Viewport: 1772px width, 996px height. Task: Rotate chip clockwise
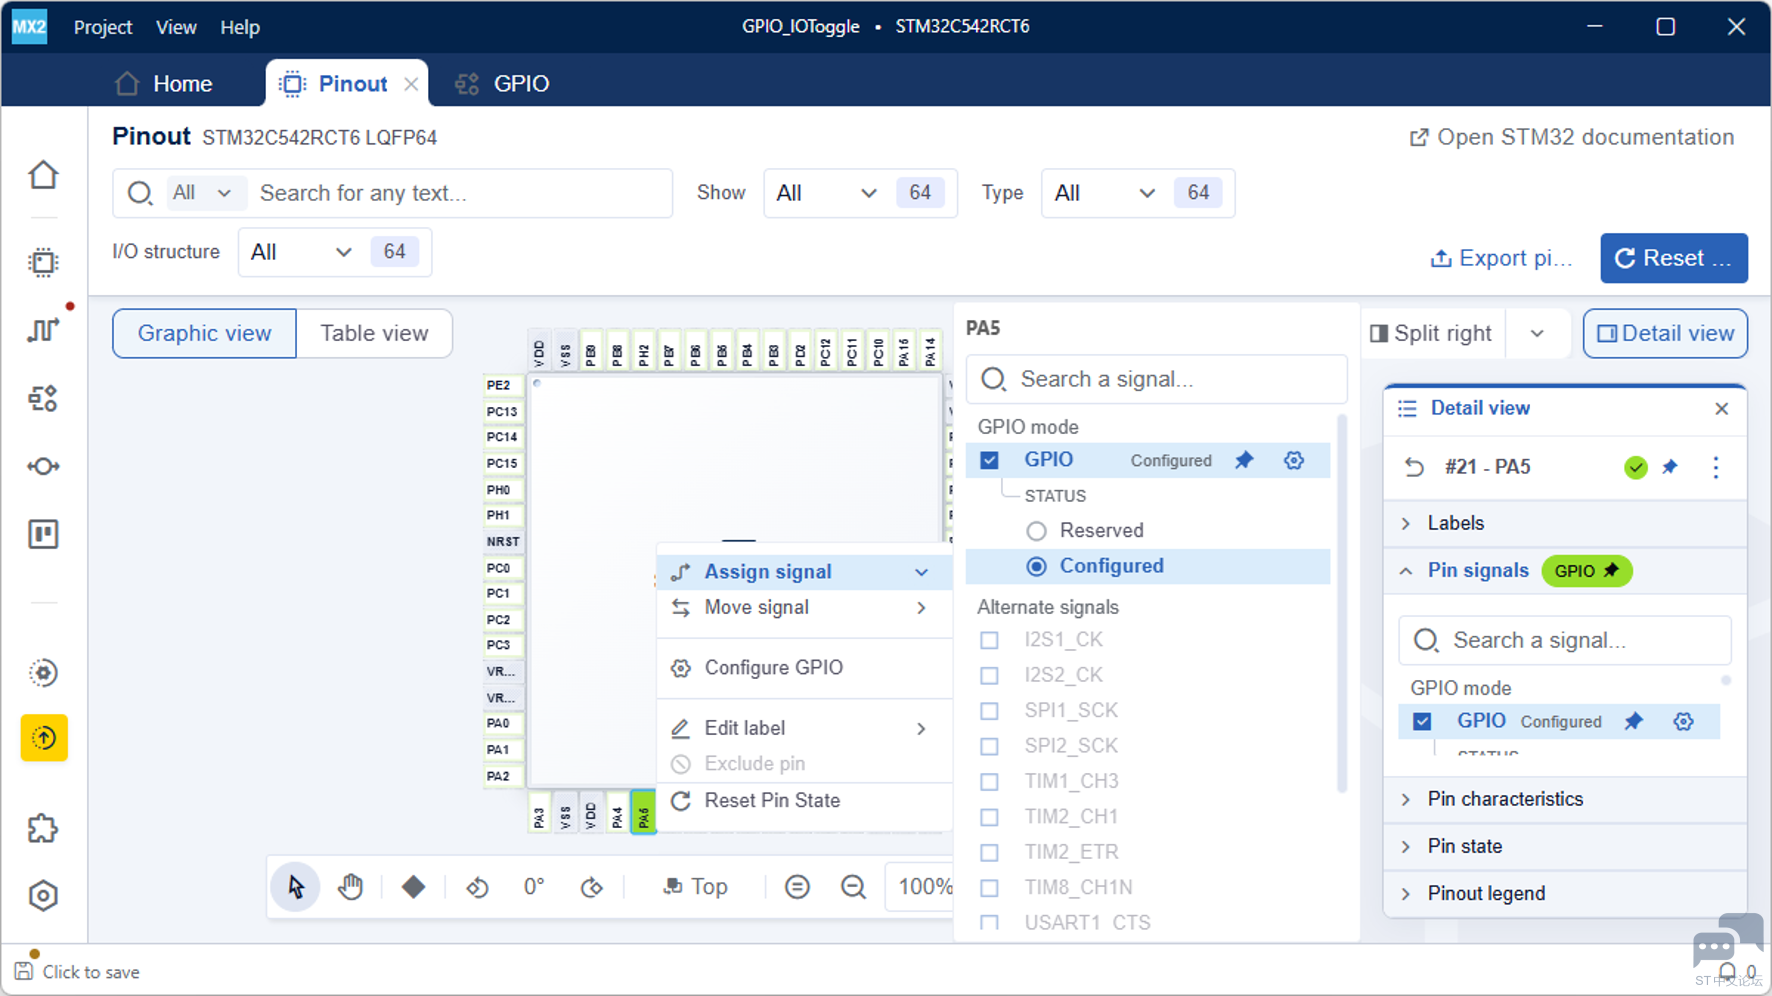pos(592,887)
